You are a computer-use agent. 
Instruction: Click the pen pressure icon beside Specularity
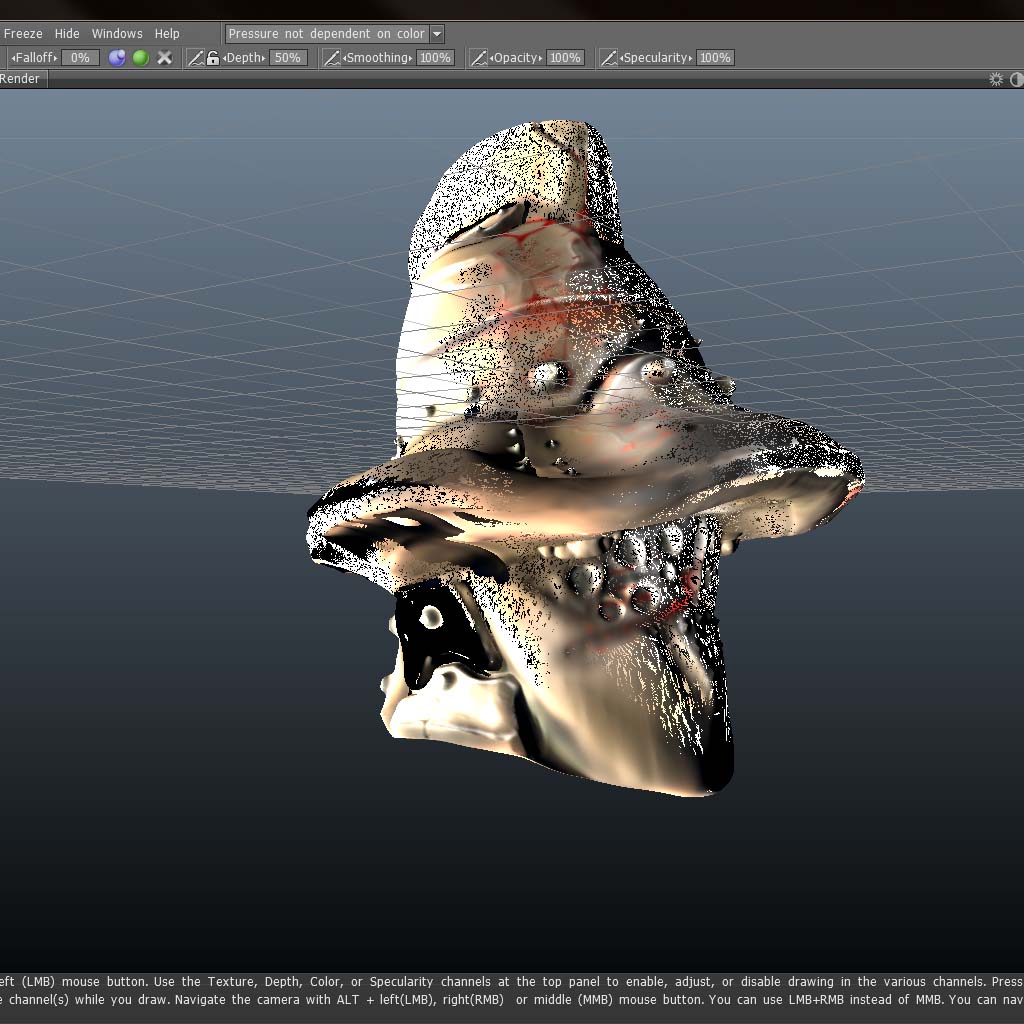608,58
